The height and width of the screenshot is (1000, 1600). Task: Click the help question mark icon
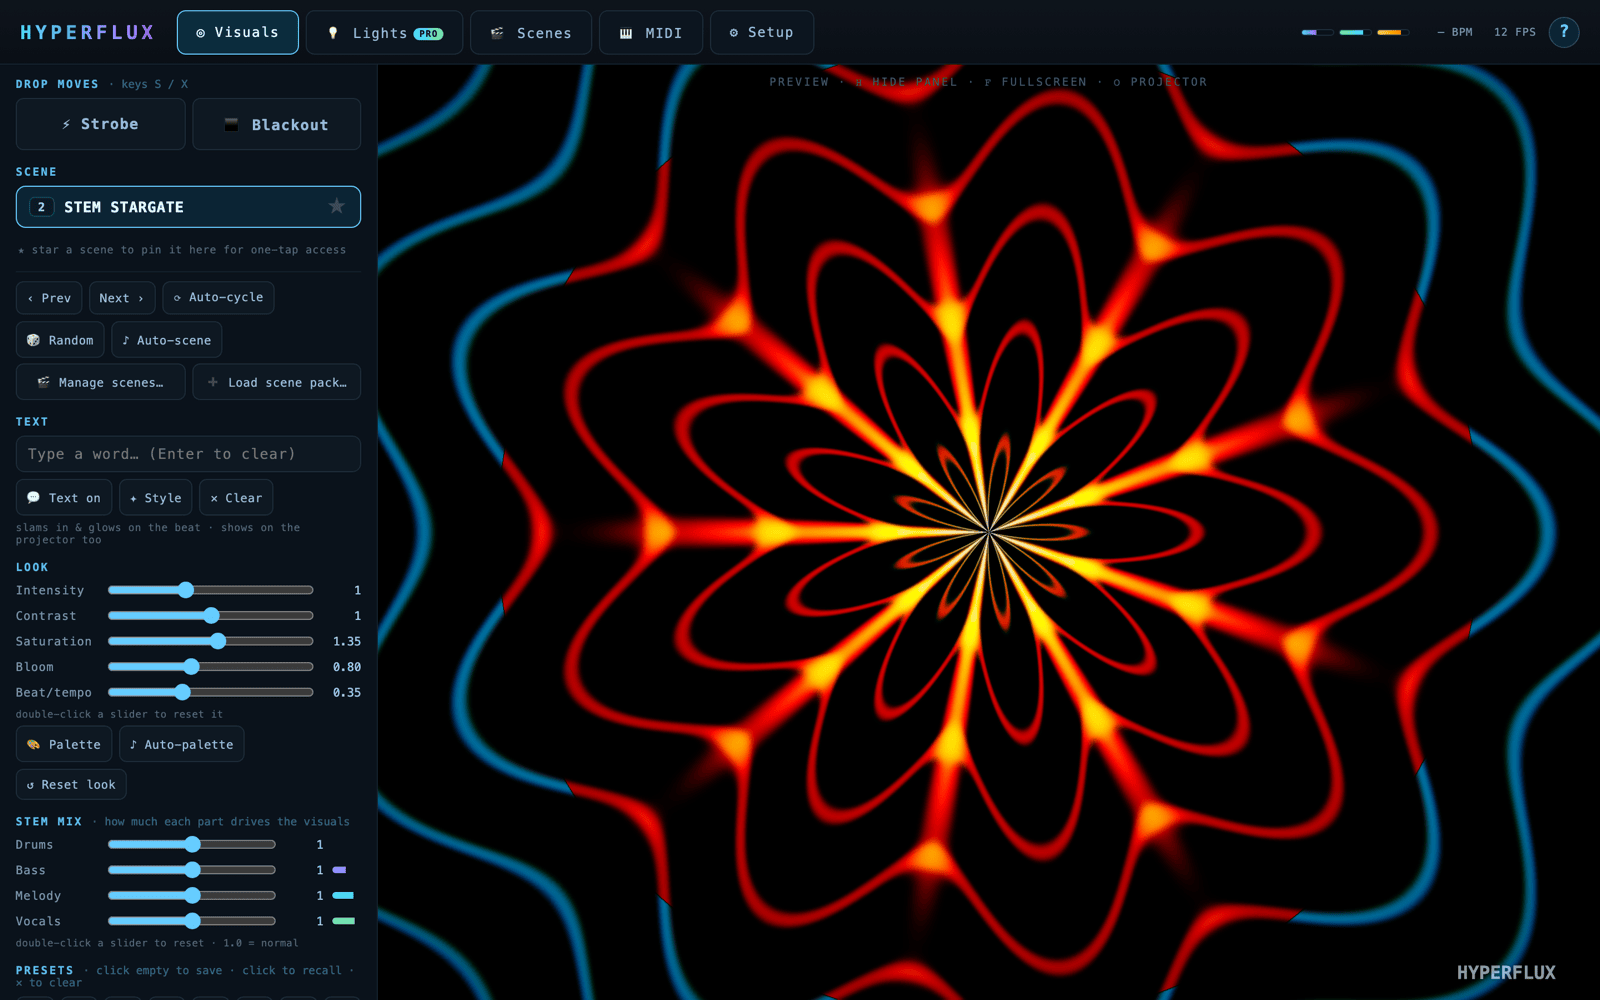tap(1564, 32)
